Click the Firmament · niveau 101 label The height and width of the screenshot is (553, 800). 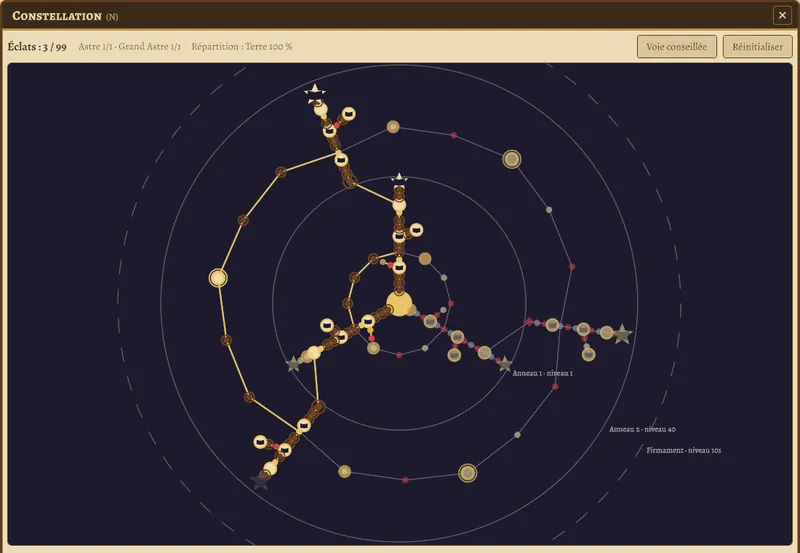click(x=684, y=450)
